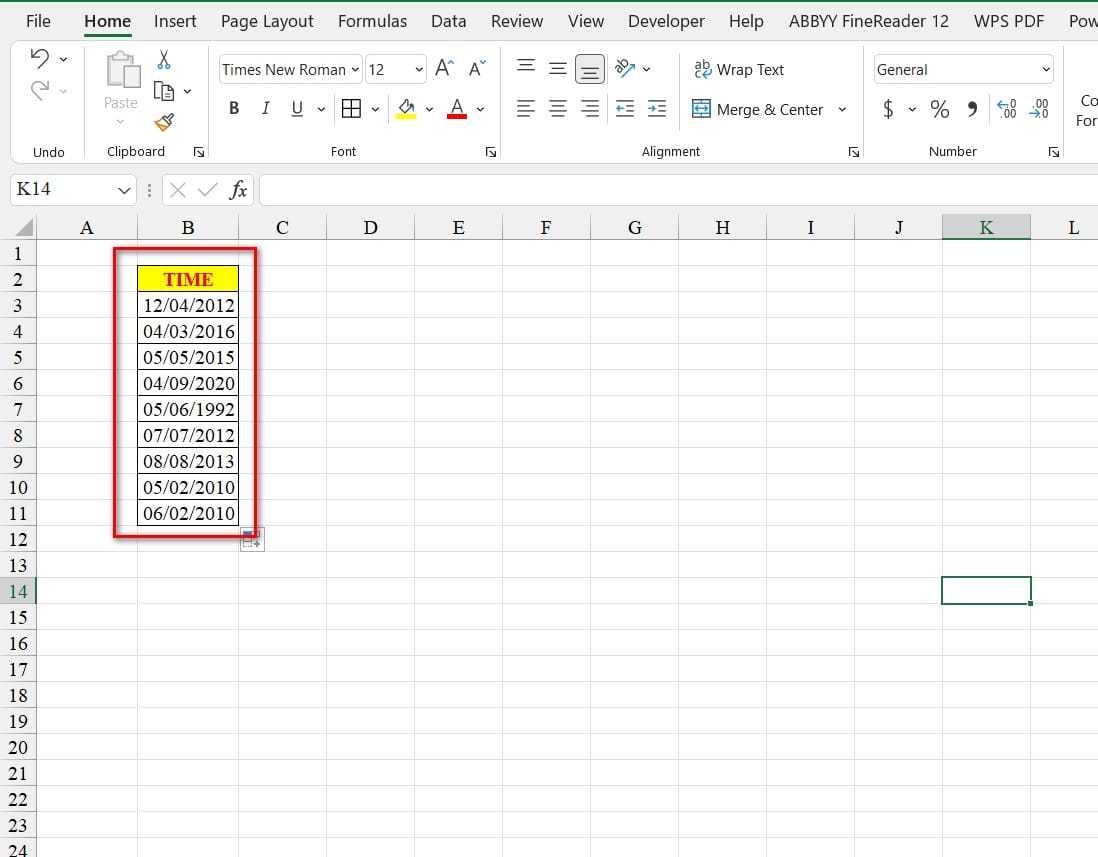
Task: Open the Times New Roman font dropdown
Action: tap(355, 70)
